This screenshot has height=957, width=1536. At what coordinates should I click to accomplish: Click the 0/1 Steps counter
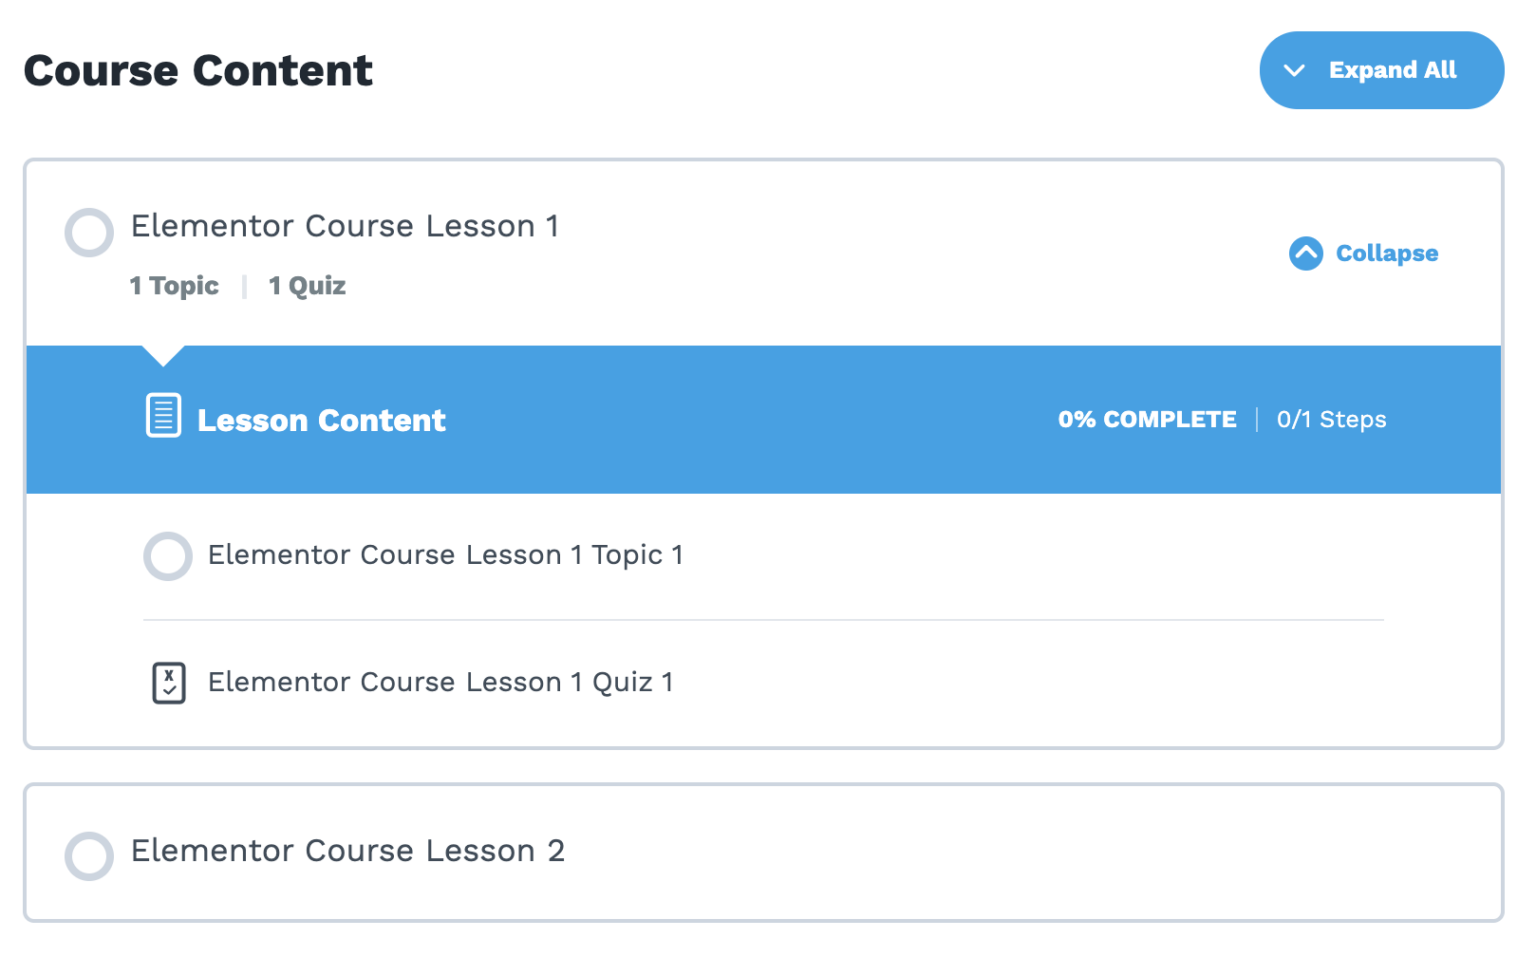point(1331,419)
